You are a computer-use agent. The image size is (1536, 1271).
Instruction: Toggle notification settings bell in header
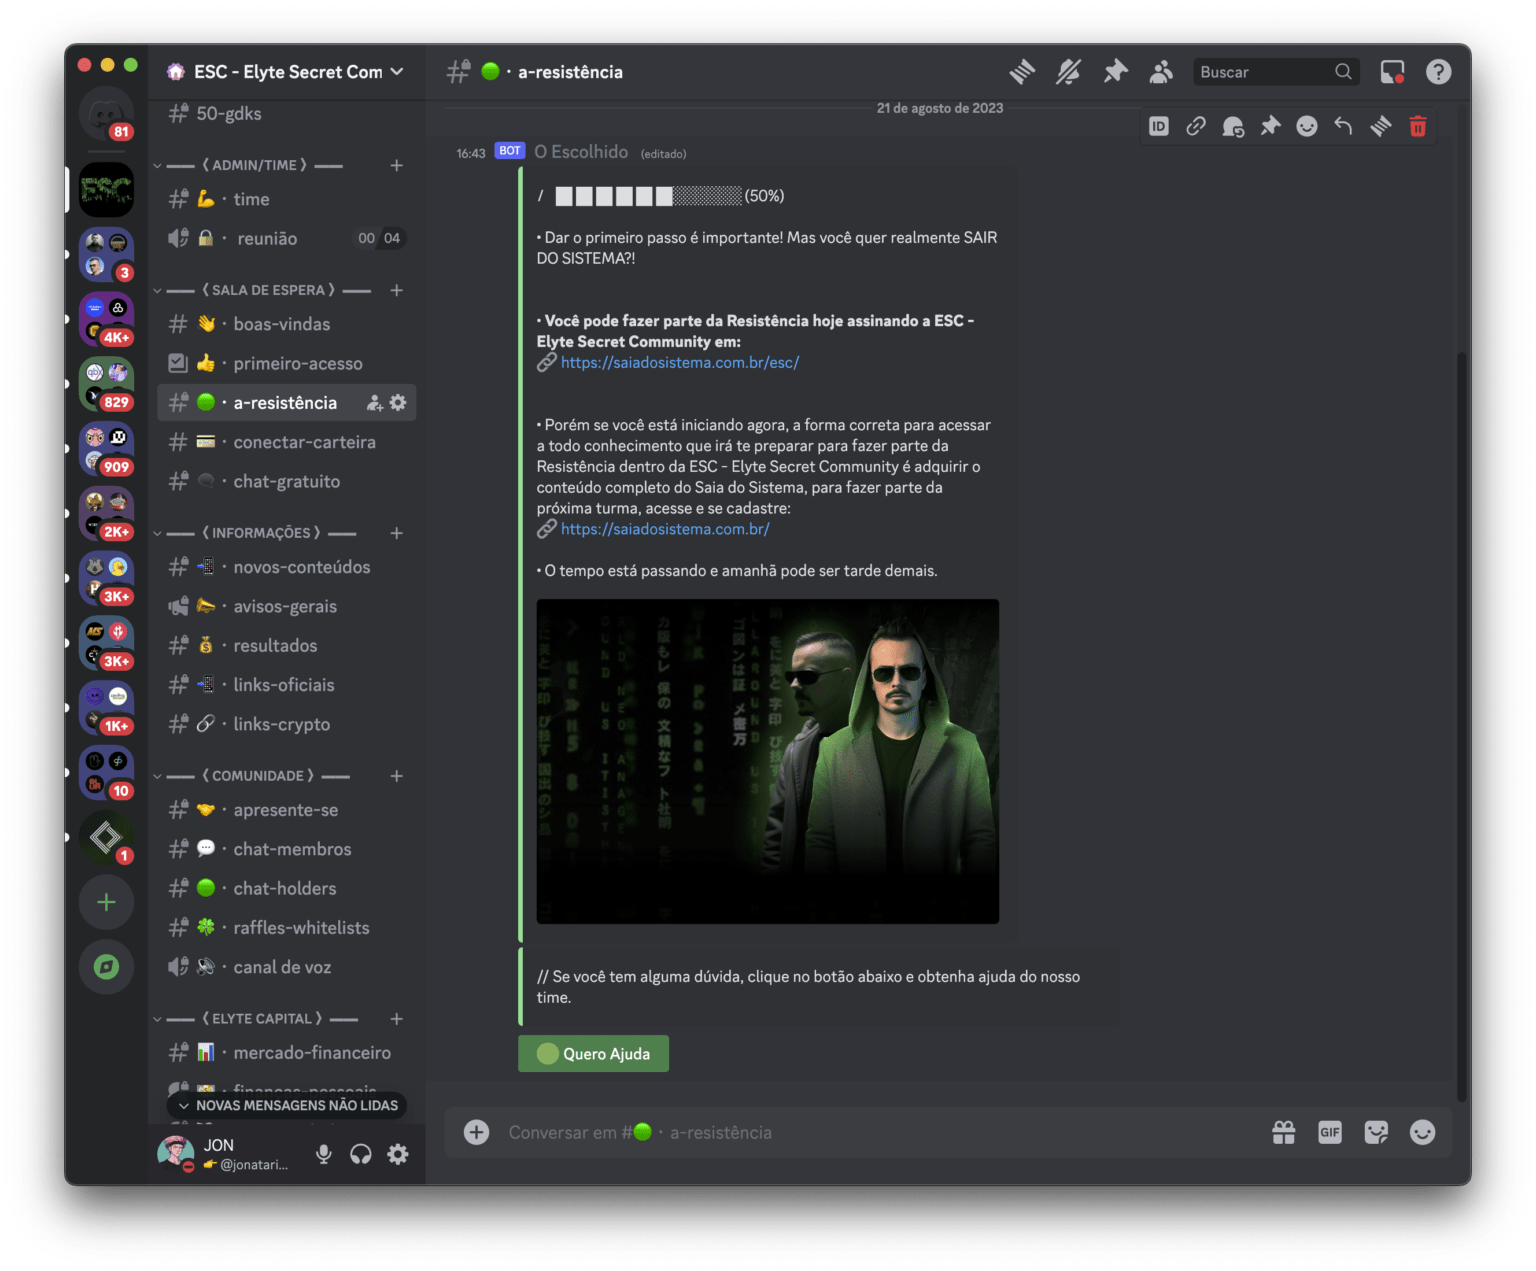tap(1068, 72)
